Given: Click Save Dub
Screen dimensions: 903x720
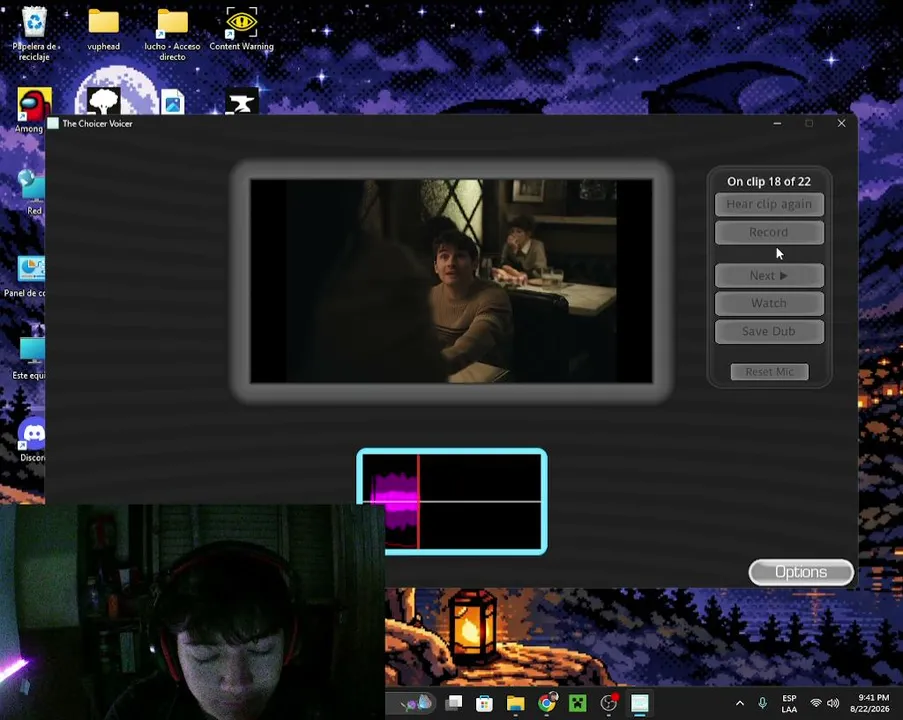Looking at the screenshot, I should pyautogui.click(x=769, y=332).
